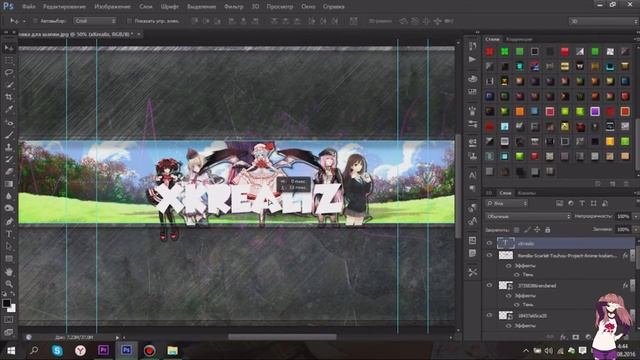Switch to the Channels tab
Screen dimensions: 640x360
(x=527, y=193)
